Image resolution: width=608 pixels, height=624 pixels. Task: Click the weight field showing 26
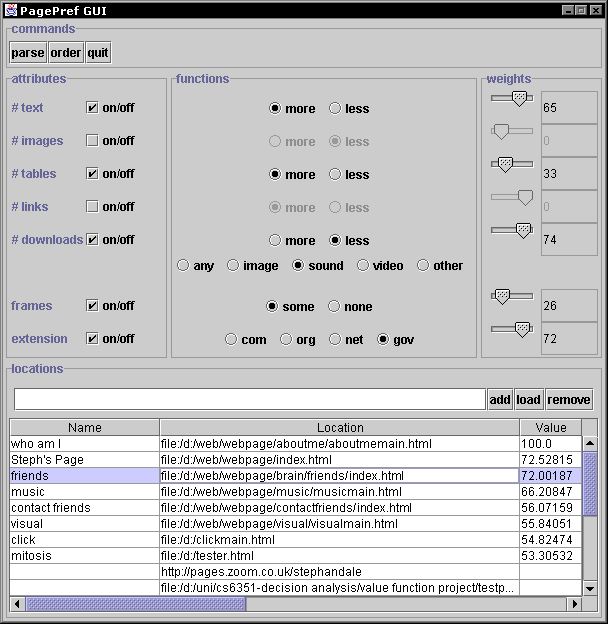click(x=569, y=306)
